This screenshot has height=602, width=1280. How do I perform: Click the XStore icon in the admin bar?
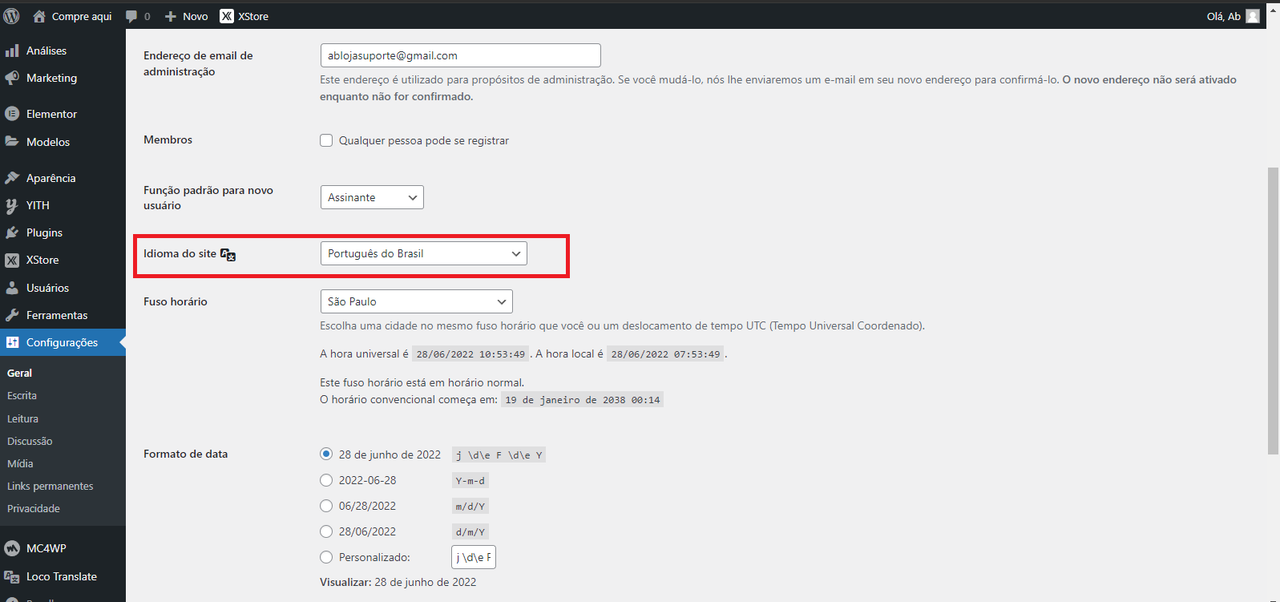pyautogui.click(x=227, y=16)
